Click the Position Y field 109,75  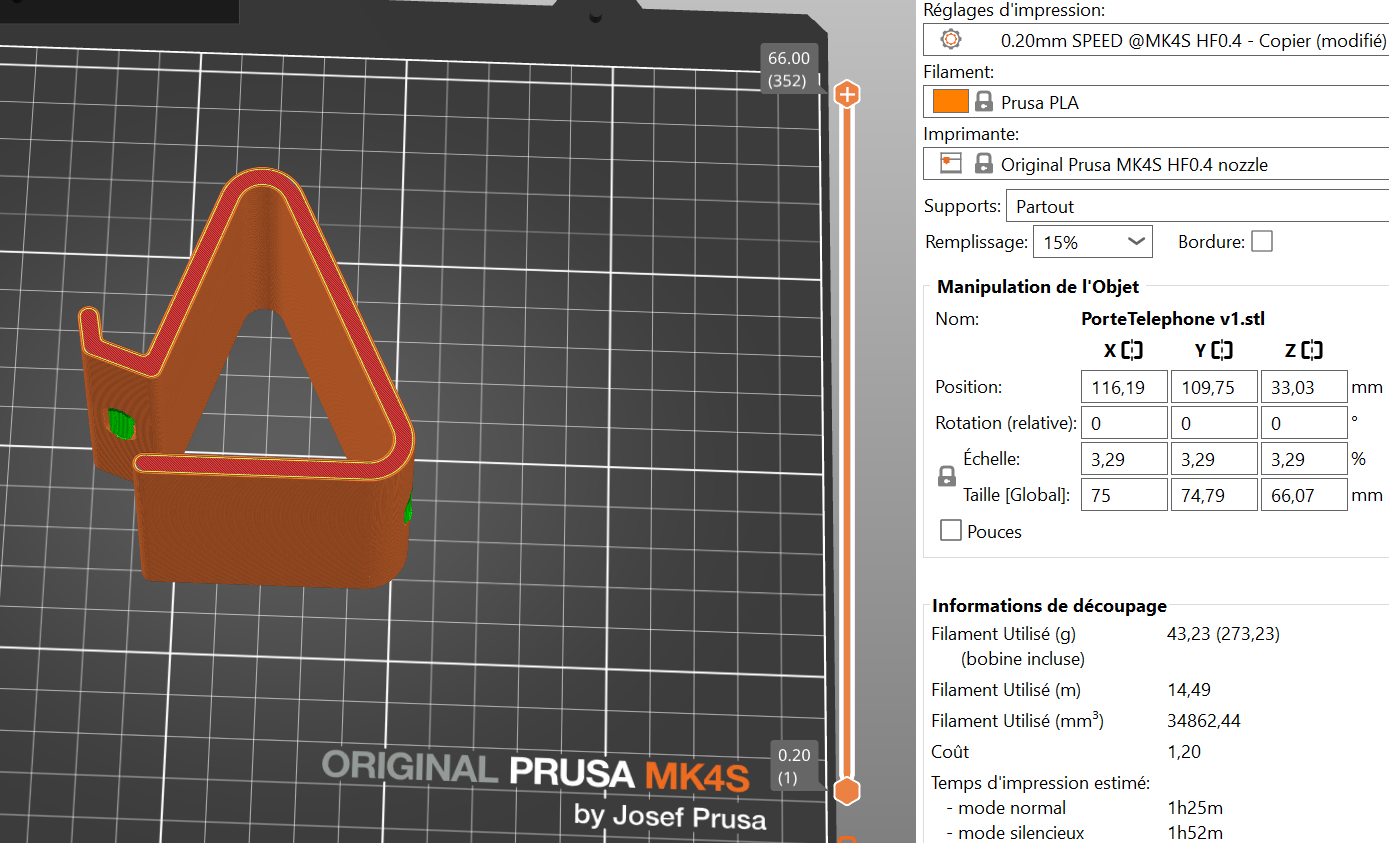tap(1214, 387)
